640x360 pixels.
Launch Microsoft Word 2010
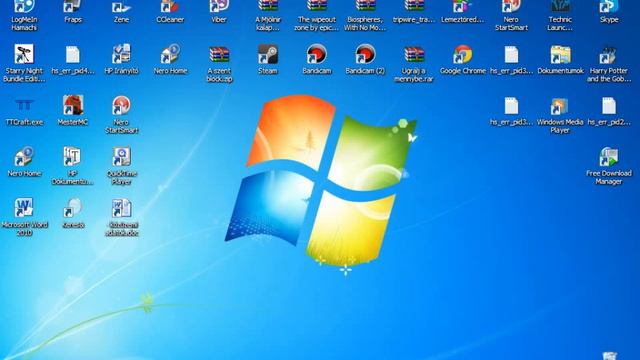point(24,218)
